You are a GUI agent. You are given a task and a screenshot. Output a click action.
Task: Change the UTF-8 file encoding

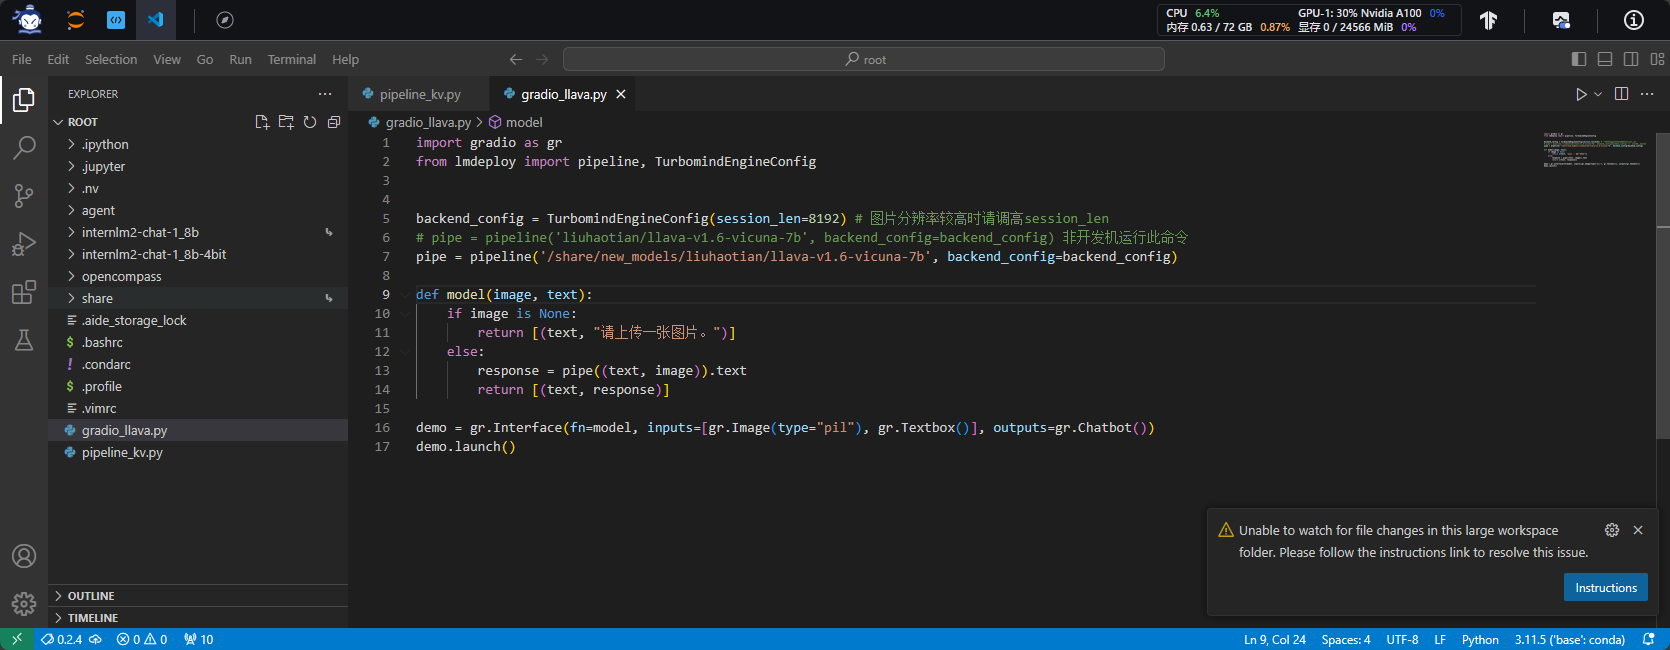click(x=1402, y=639)
